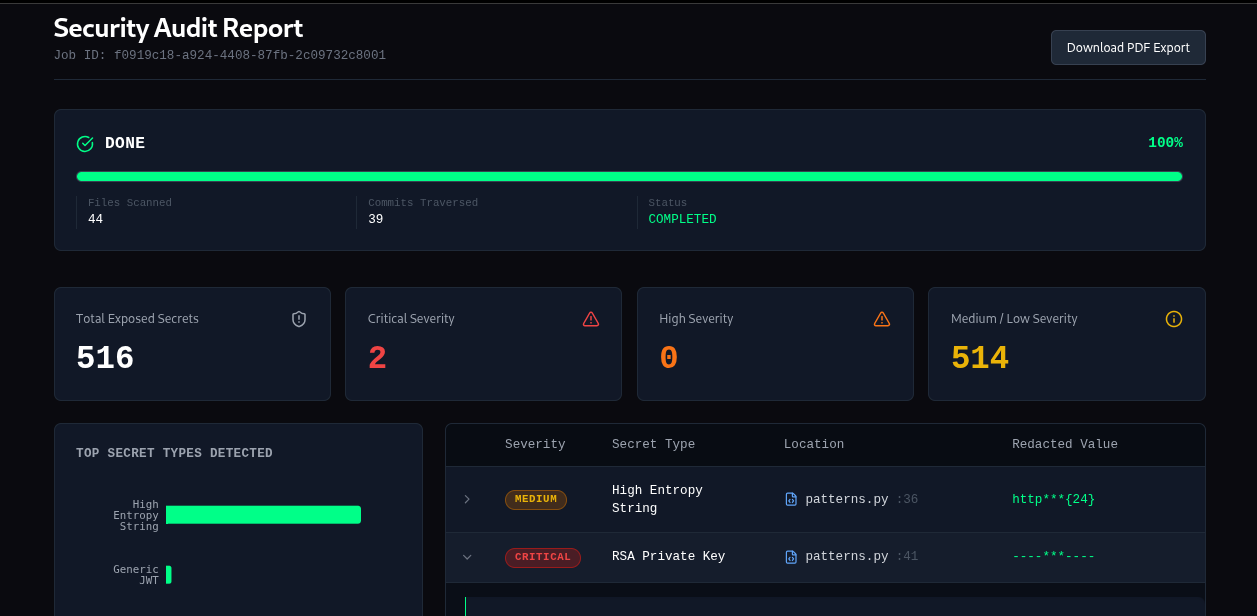
Task: Click the Files Scanned value 44
Action: click(95, 219)
